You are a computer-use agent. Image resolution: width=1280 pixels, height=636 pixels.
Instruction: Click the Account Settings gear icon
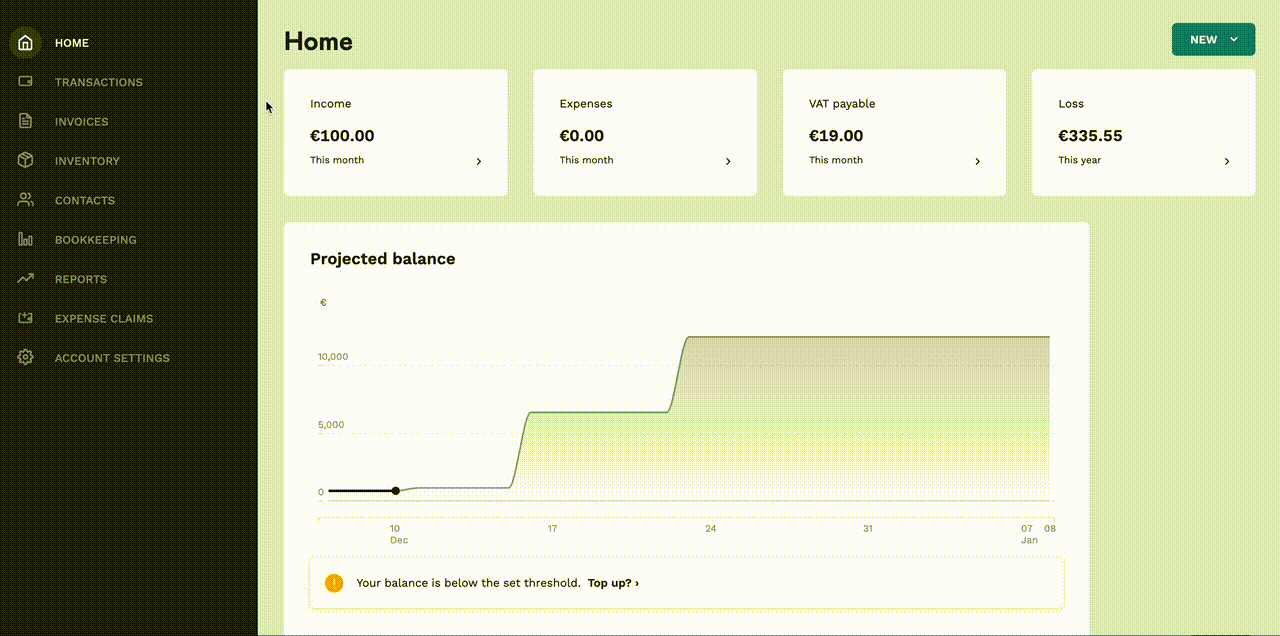tap(25, 358)
